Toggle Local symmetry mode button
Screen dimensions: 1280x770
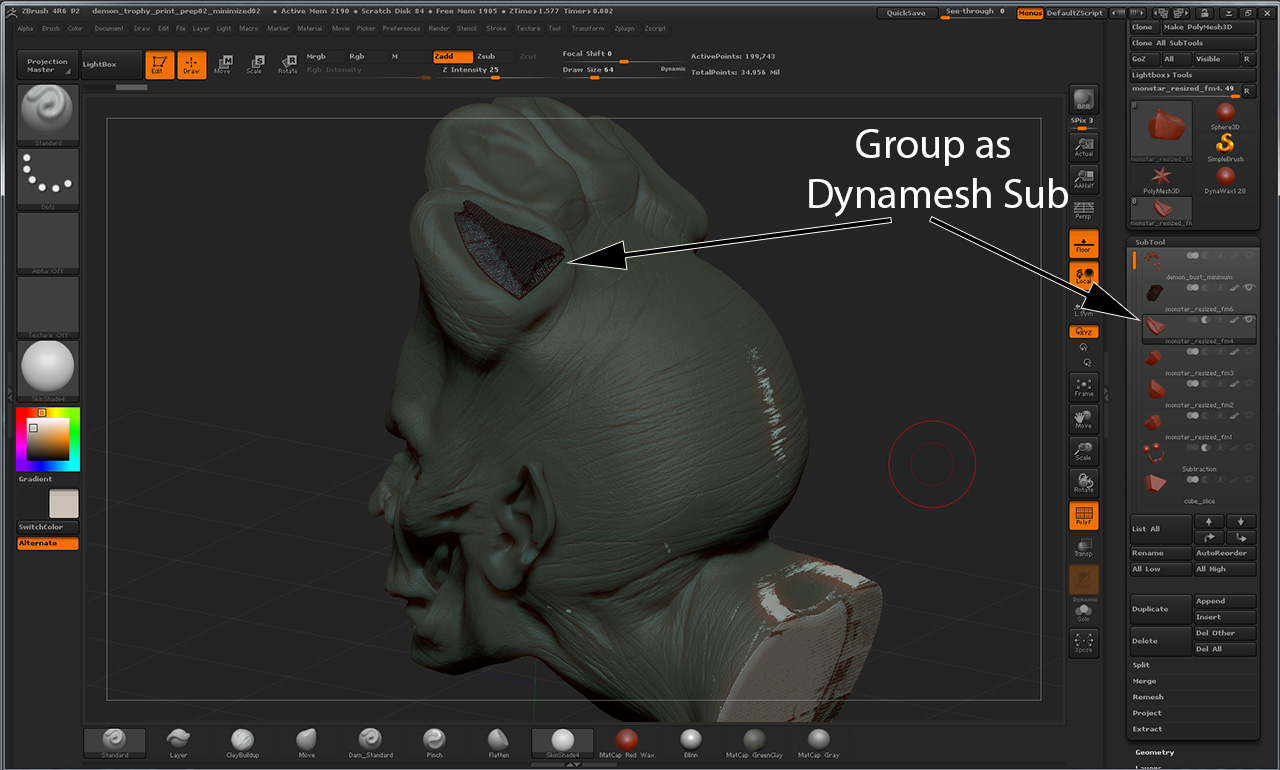click(1083, 275)
